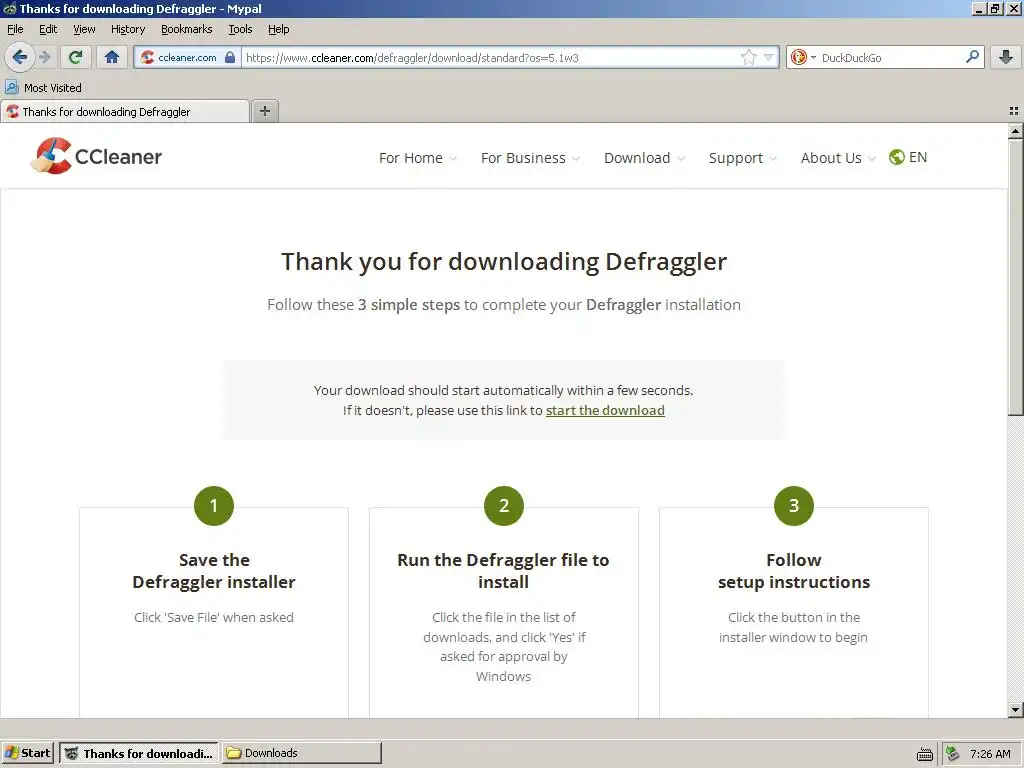Open the Downloads arrow toolbar button

click(1006, 57)
